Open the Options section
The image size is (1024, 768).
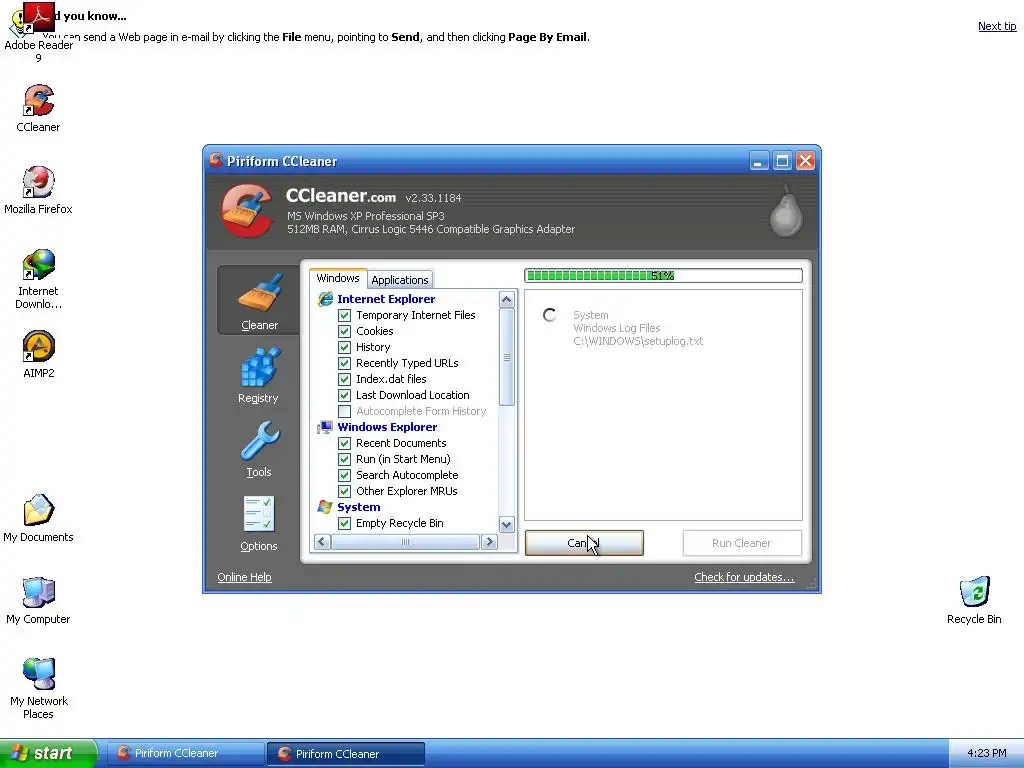point(259,524)
